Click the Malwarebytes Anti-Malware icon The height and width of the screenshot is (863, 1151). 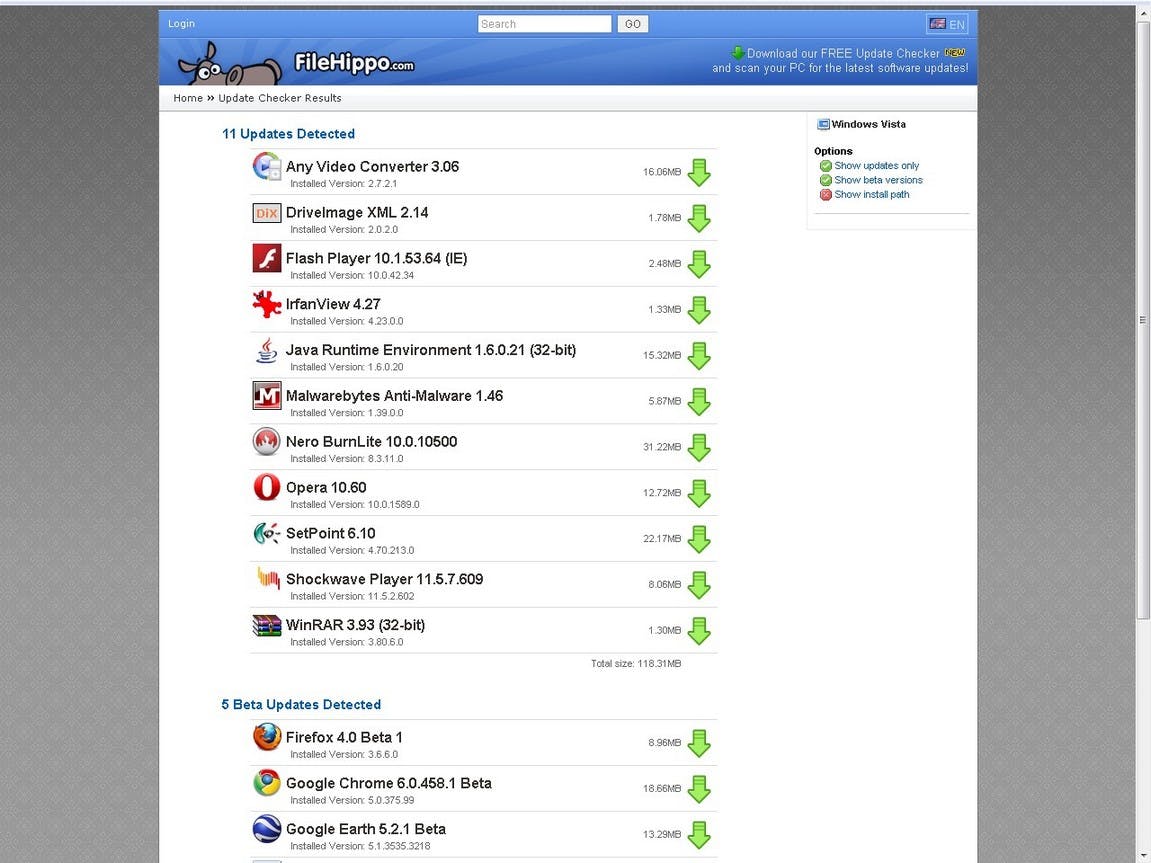point(266,396)
